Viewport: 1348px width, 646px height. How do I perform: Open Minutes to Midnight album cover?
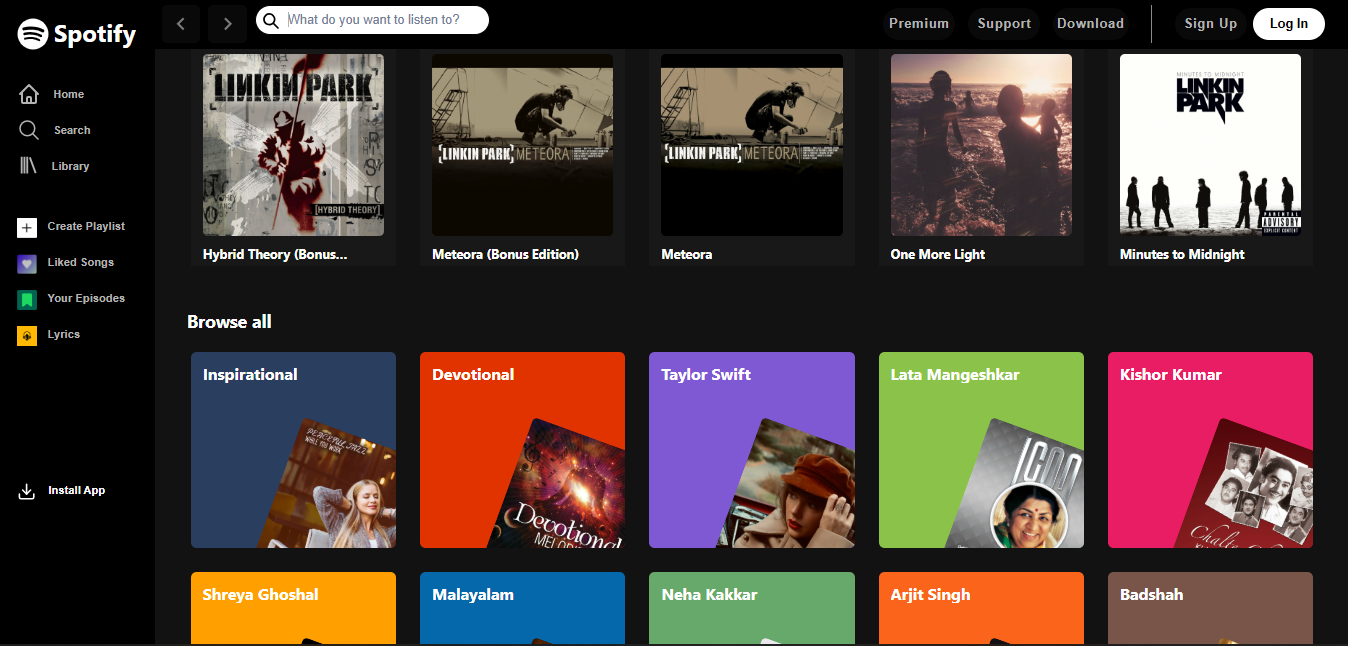click(1210, 145)
